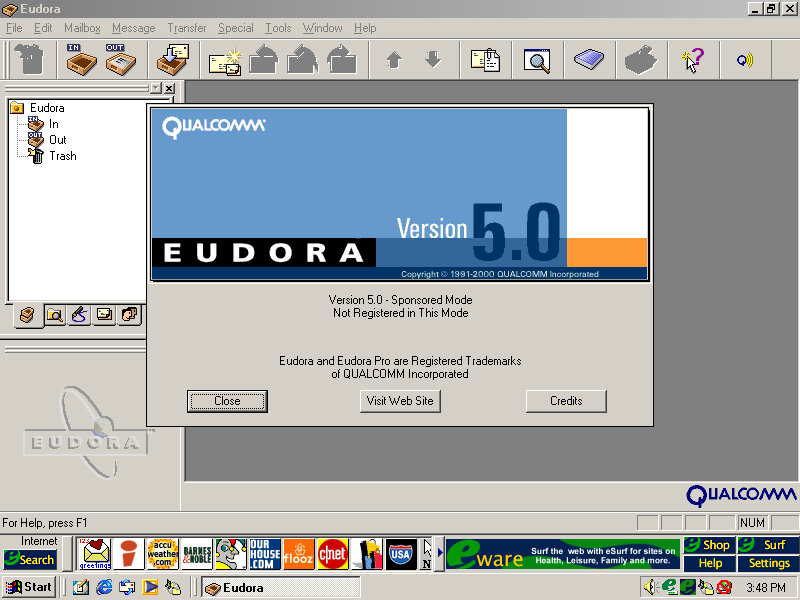Click the Check Mail toolbar icon
The image size is (800, 600).
(x=173, y=61)
